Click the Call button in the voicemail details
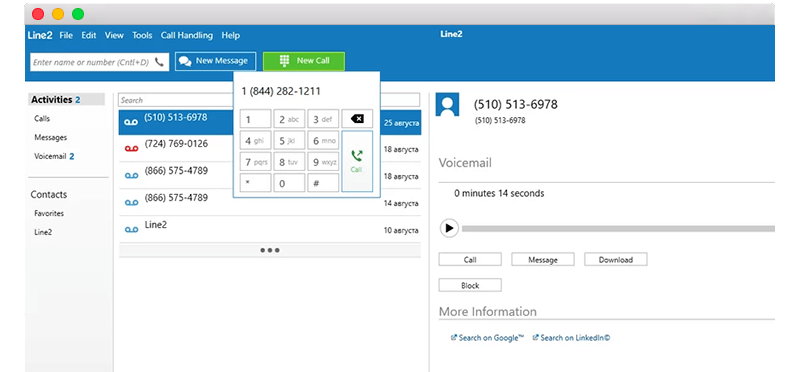The width and height of the screenshot is (793, 372). [x=470, y=260]
